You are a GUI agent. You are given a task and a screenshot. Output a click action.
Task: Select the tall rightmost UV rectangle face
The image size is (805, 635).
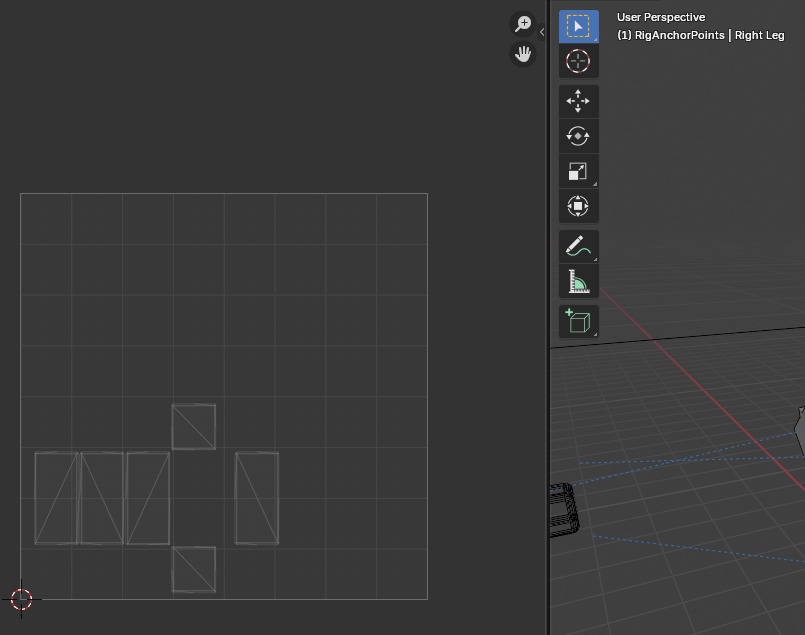click(256, 497)
